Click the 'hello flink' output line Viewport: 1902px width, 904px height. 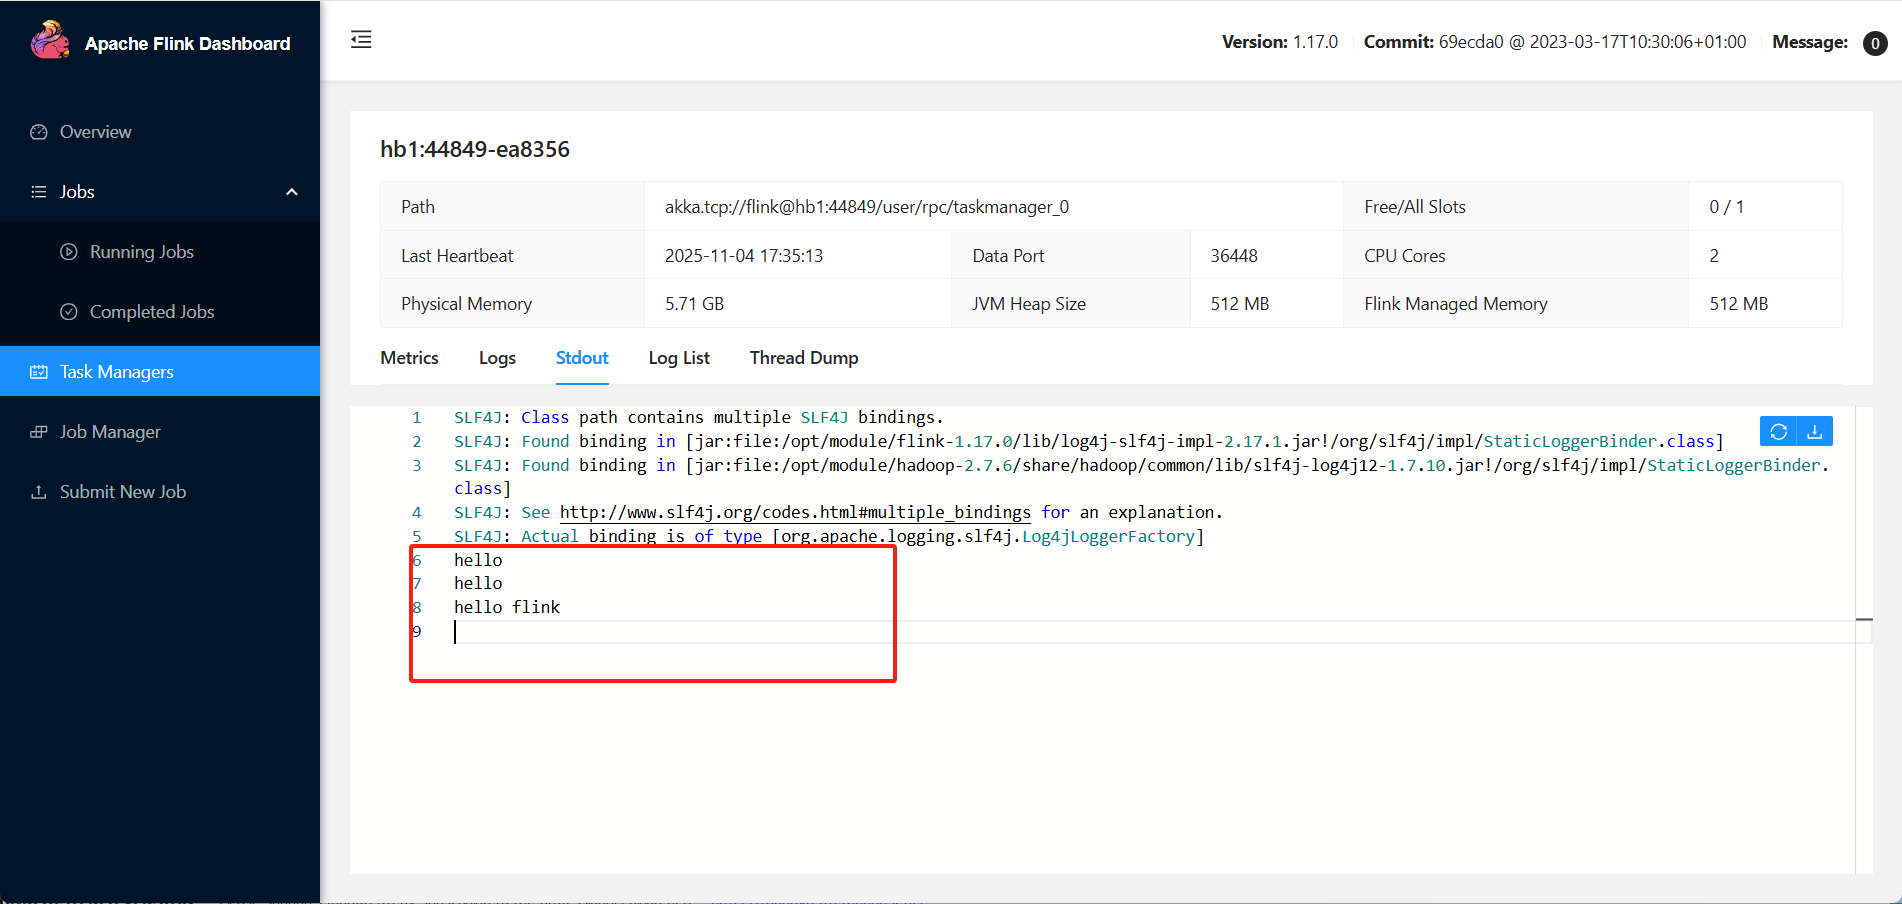(x=507, y=607)
